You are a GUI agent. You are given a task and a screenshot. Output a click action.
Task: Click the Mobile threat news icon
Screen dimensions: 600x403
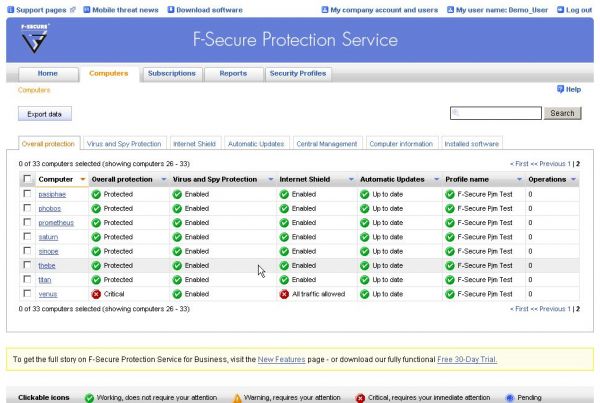pos(87,10)
